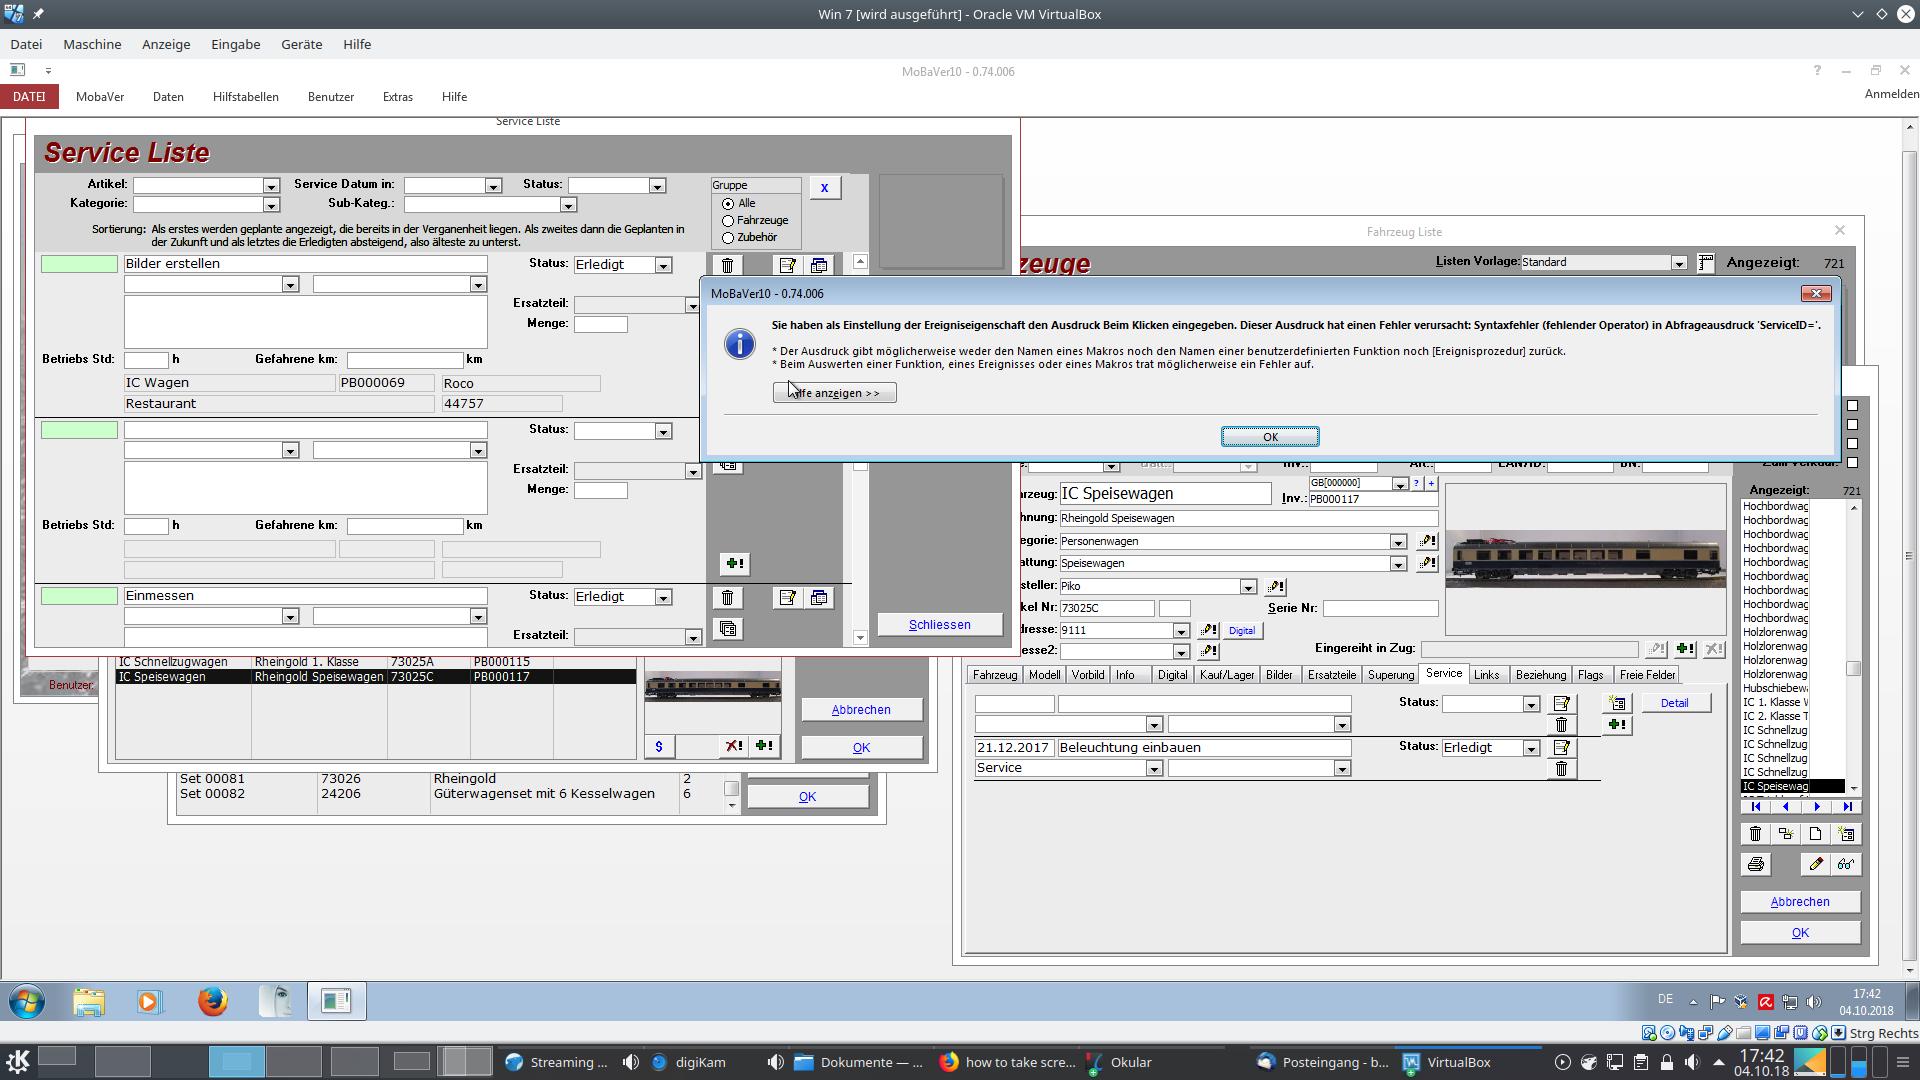Viewport: 1920px width, 1080px height.
Task: Click the wrench icon next to Personenwagen category
Action: (x=1427, y=542)
